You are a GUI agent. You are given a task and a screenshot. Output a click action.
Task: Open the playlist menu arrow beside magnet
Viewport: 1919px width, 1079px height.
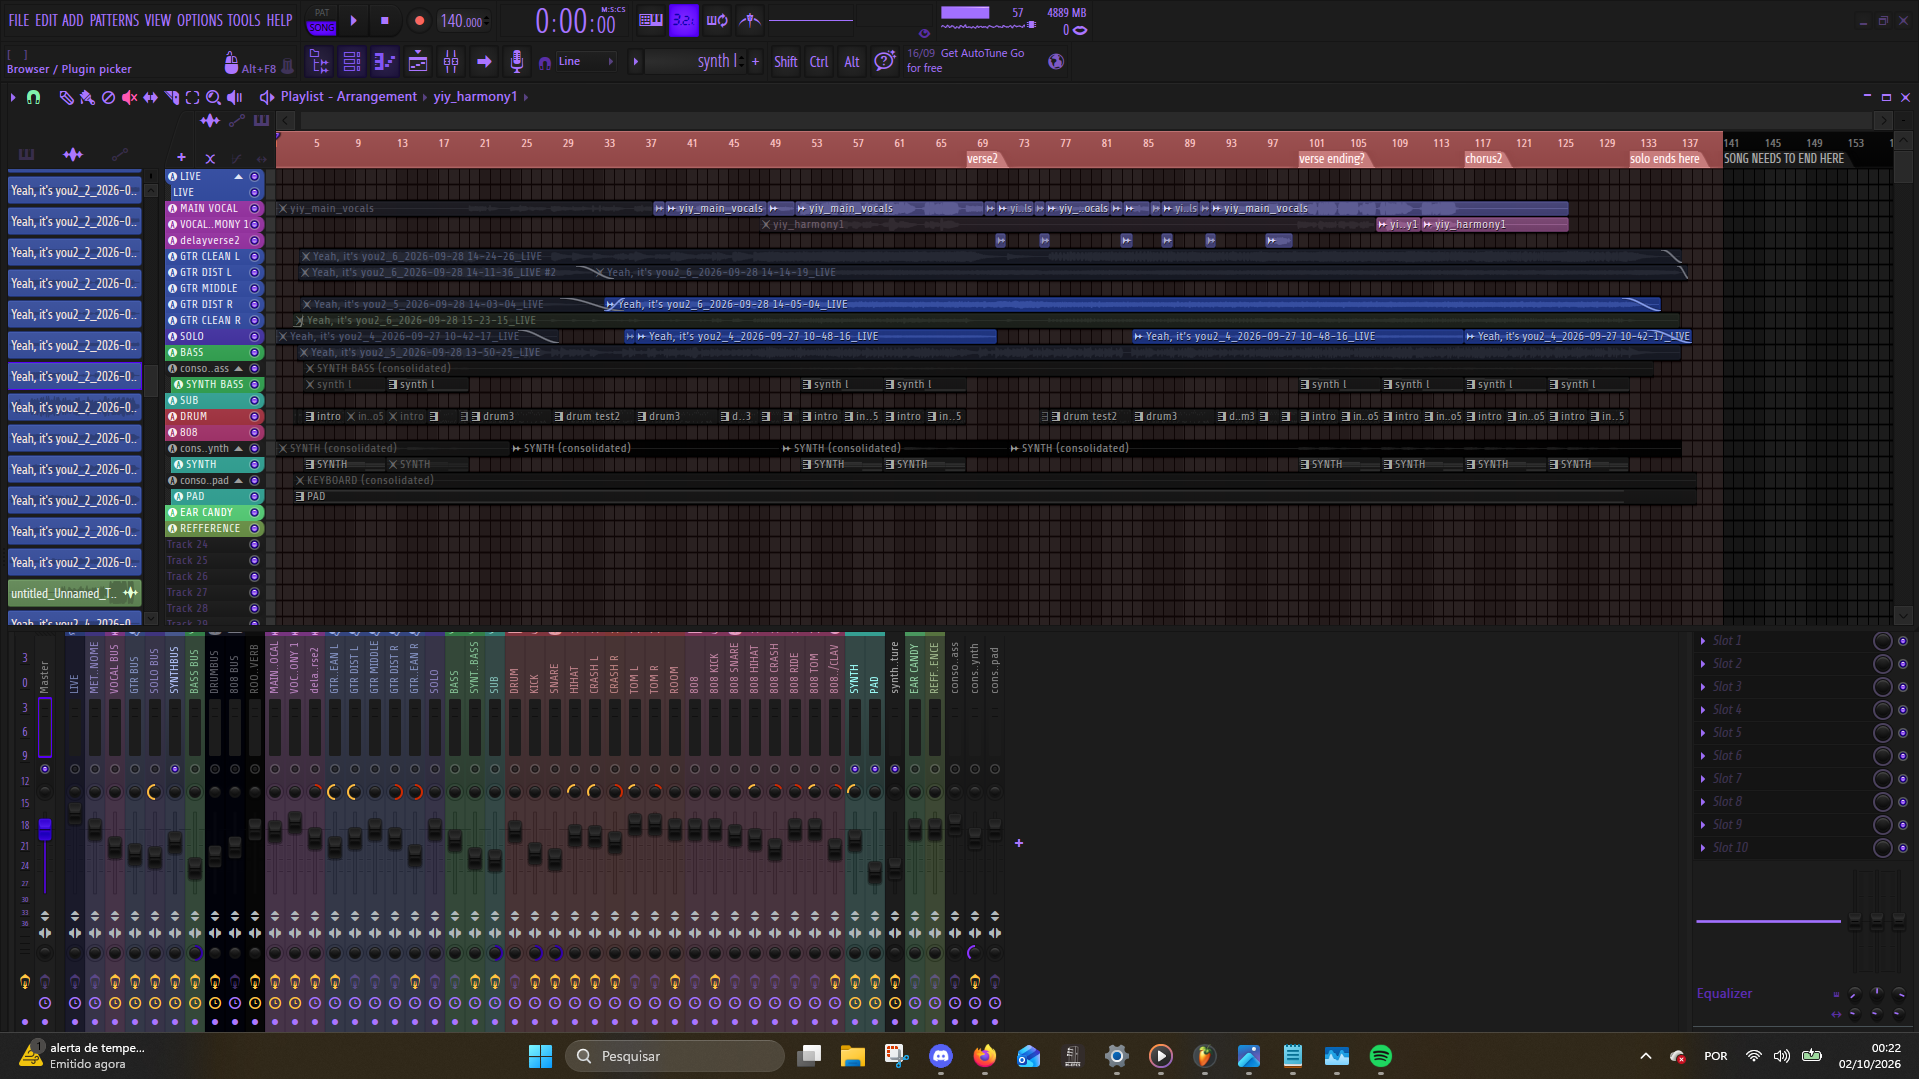click(12, 97)
